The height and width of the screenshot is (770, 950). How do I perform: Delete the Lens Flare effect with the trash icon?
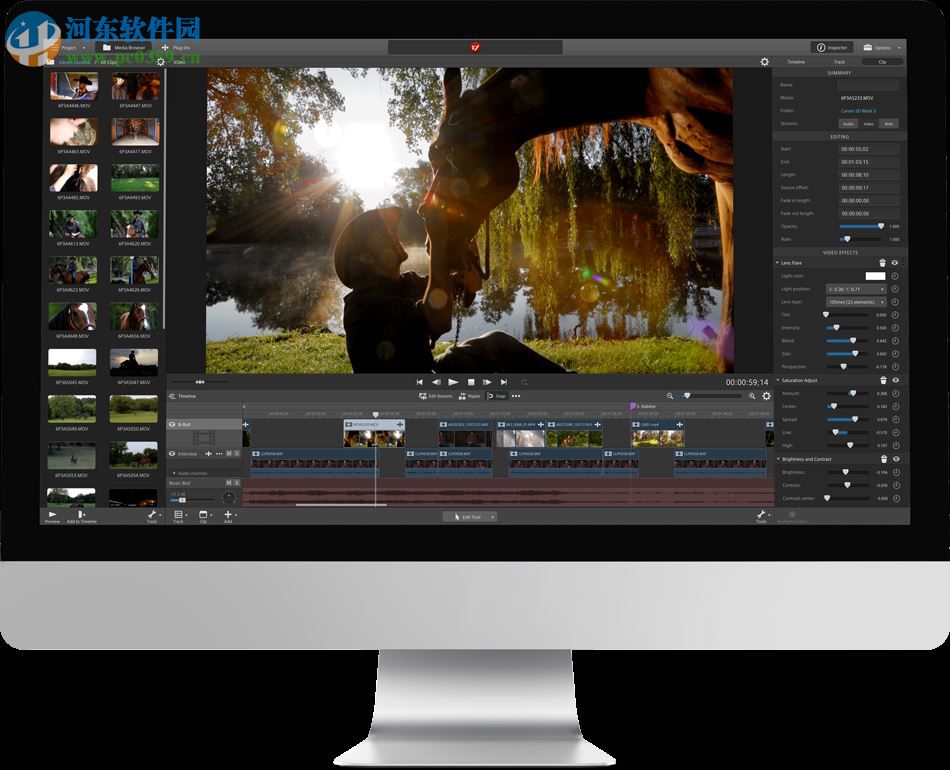click(880, 264)
